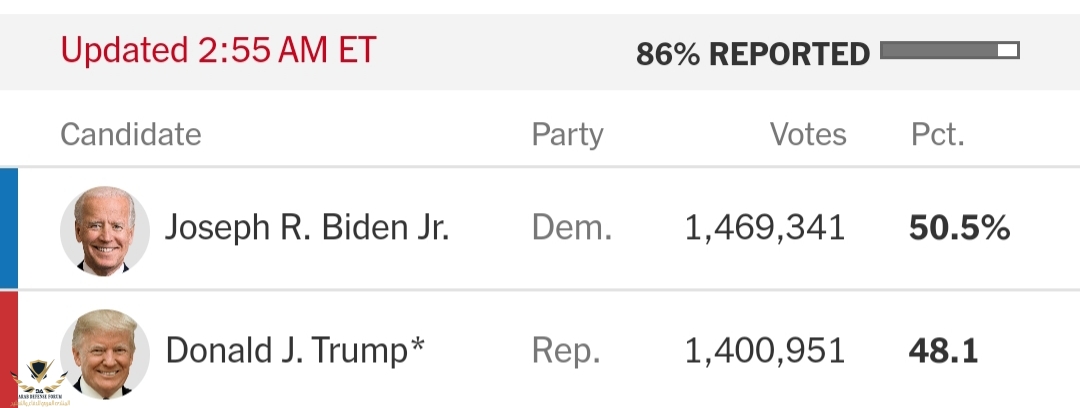Click the Rep. party label
This screenshot has height=408, width=1080.
566,352
